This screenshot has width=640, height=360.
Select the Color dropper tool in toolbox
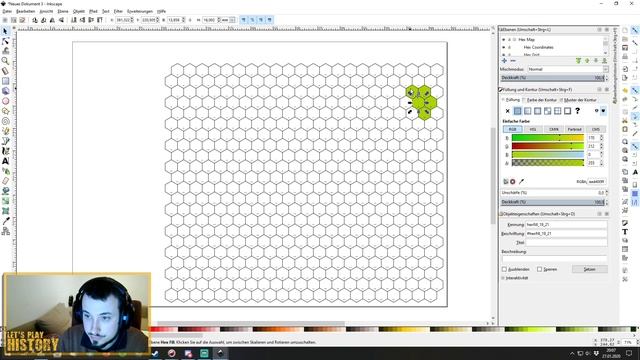coord(5,221)
